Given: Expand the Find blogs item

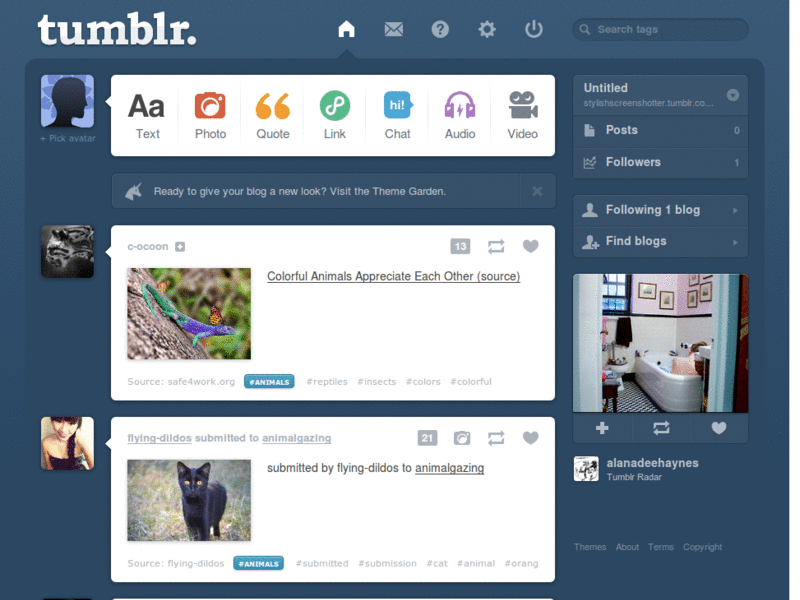Looking at the screenshot, I should click(x=661, y=242).
